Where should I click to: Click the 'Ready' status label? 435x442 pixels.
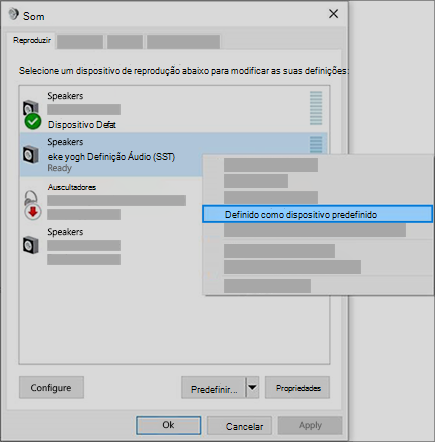[60, 168]
